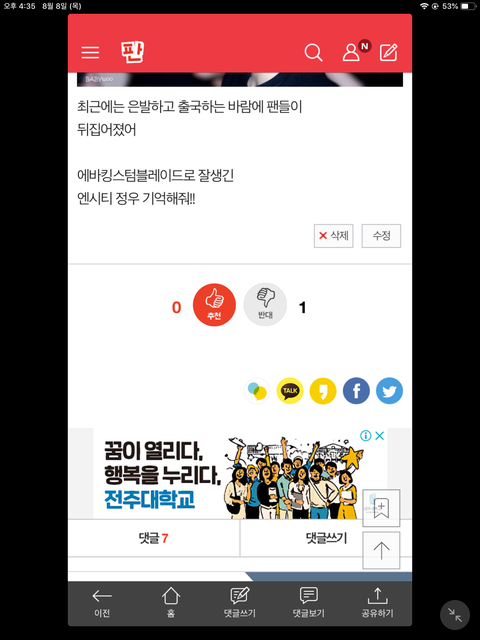Share via Nate On bubble icon
The height and width of the screenshot is (640, 480).
257,391
